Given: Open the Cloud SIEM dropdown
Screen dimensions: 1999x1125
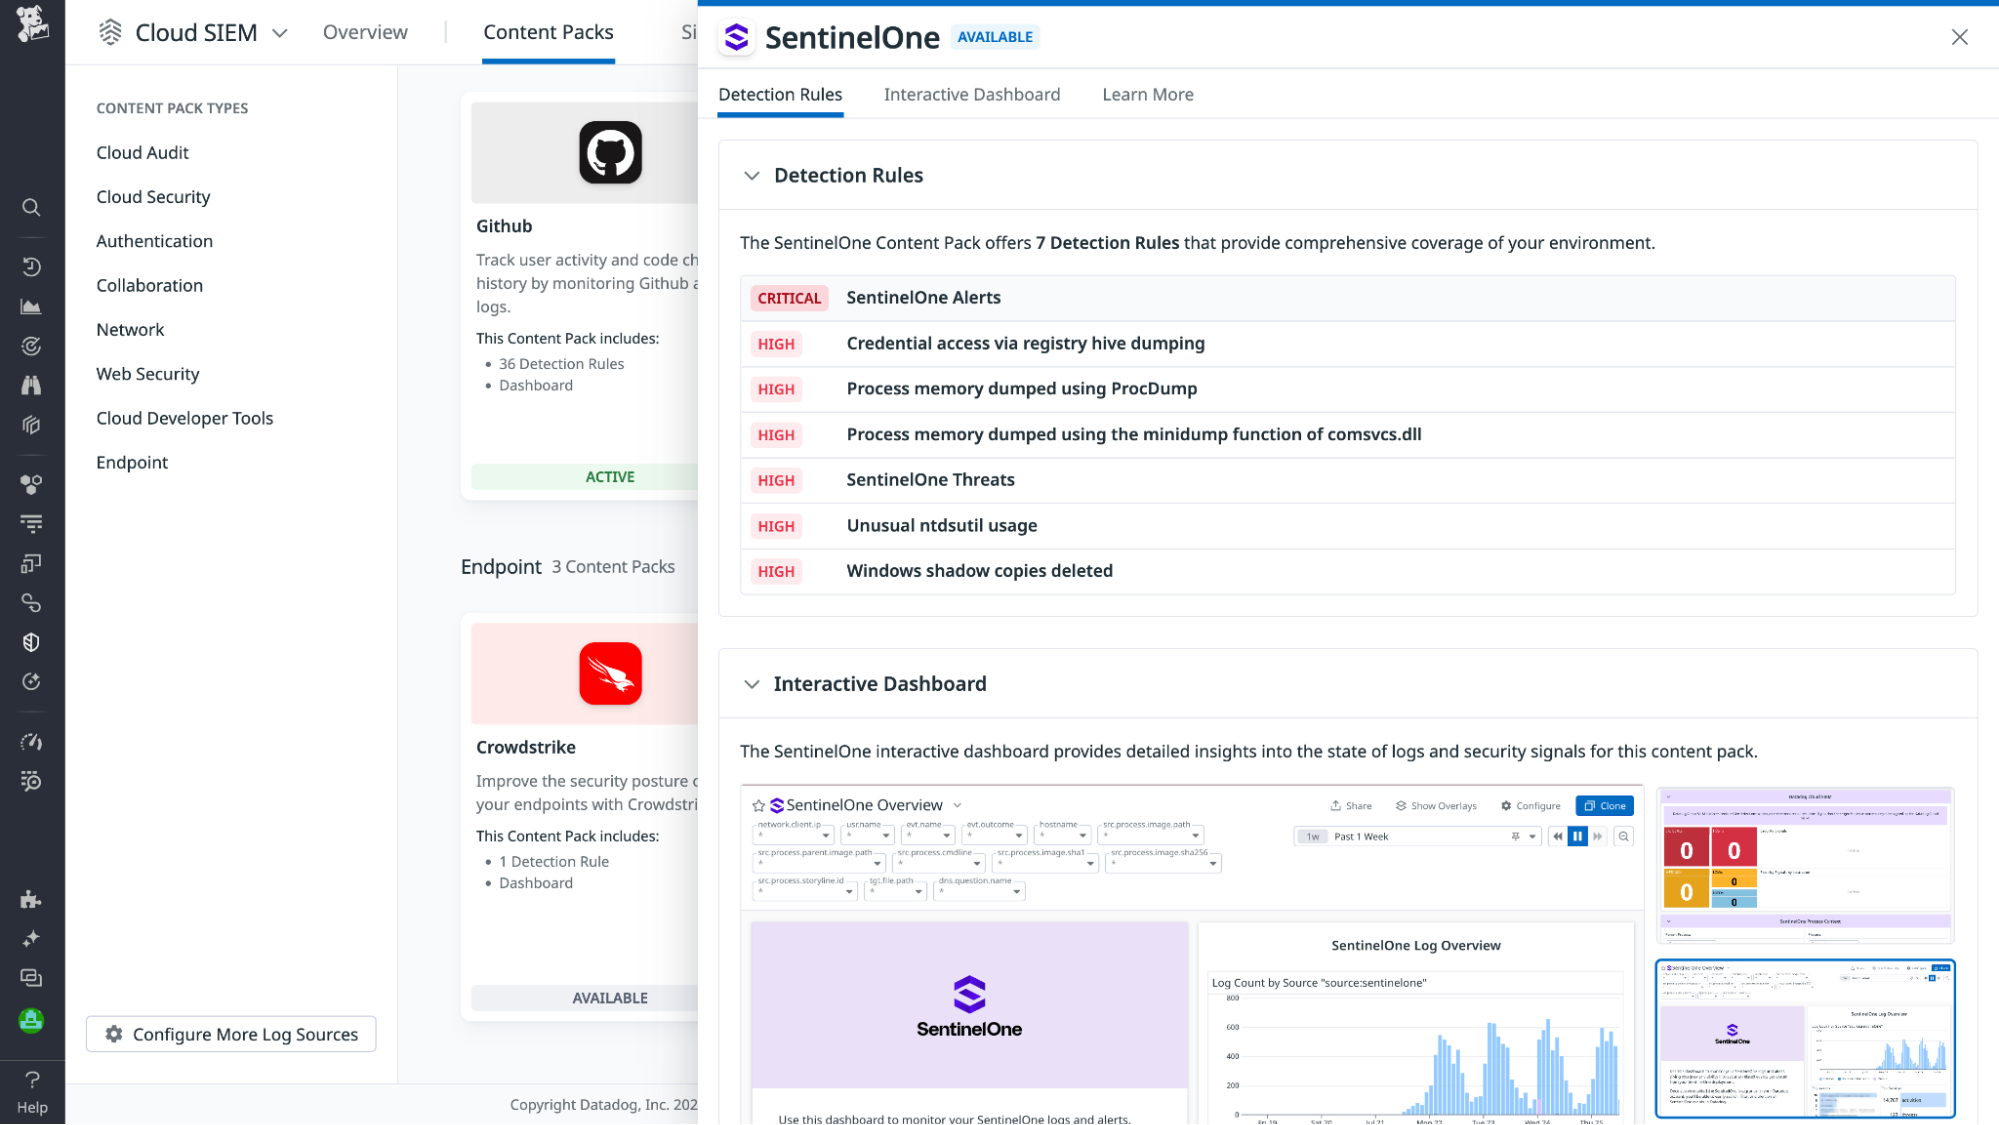Looking at the screenshot, I should pyautogui.click(x=281, y=32).
